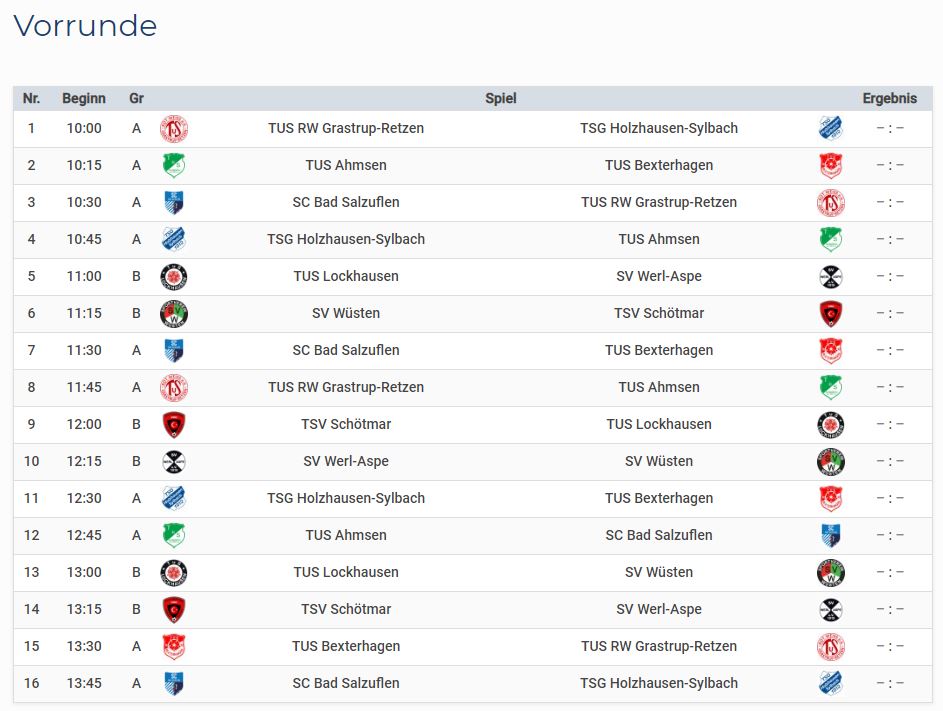Click TUS Bexterhagen logo in match 15
943x711 pixels.
174,646
